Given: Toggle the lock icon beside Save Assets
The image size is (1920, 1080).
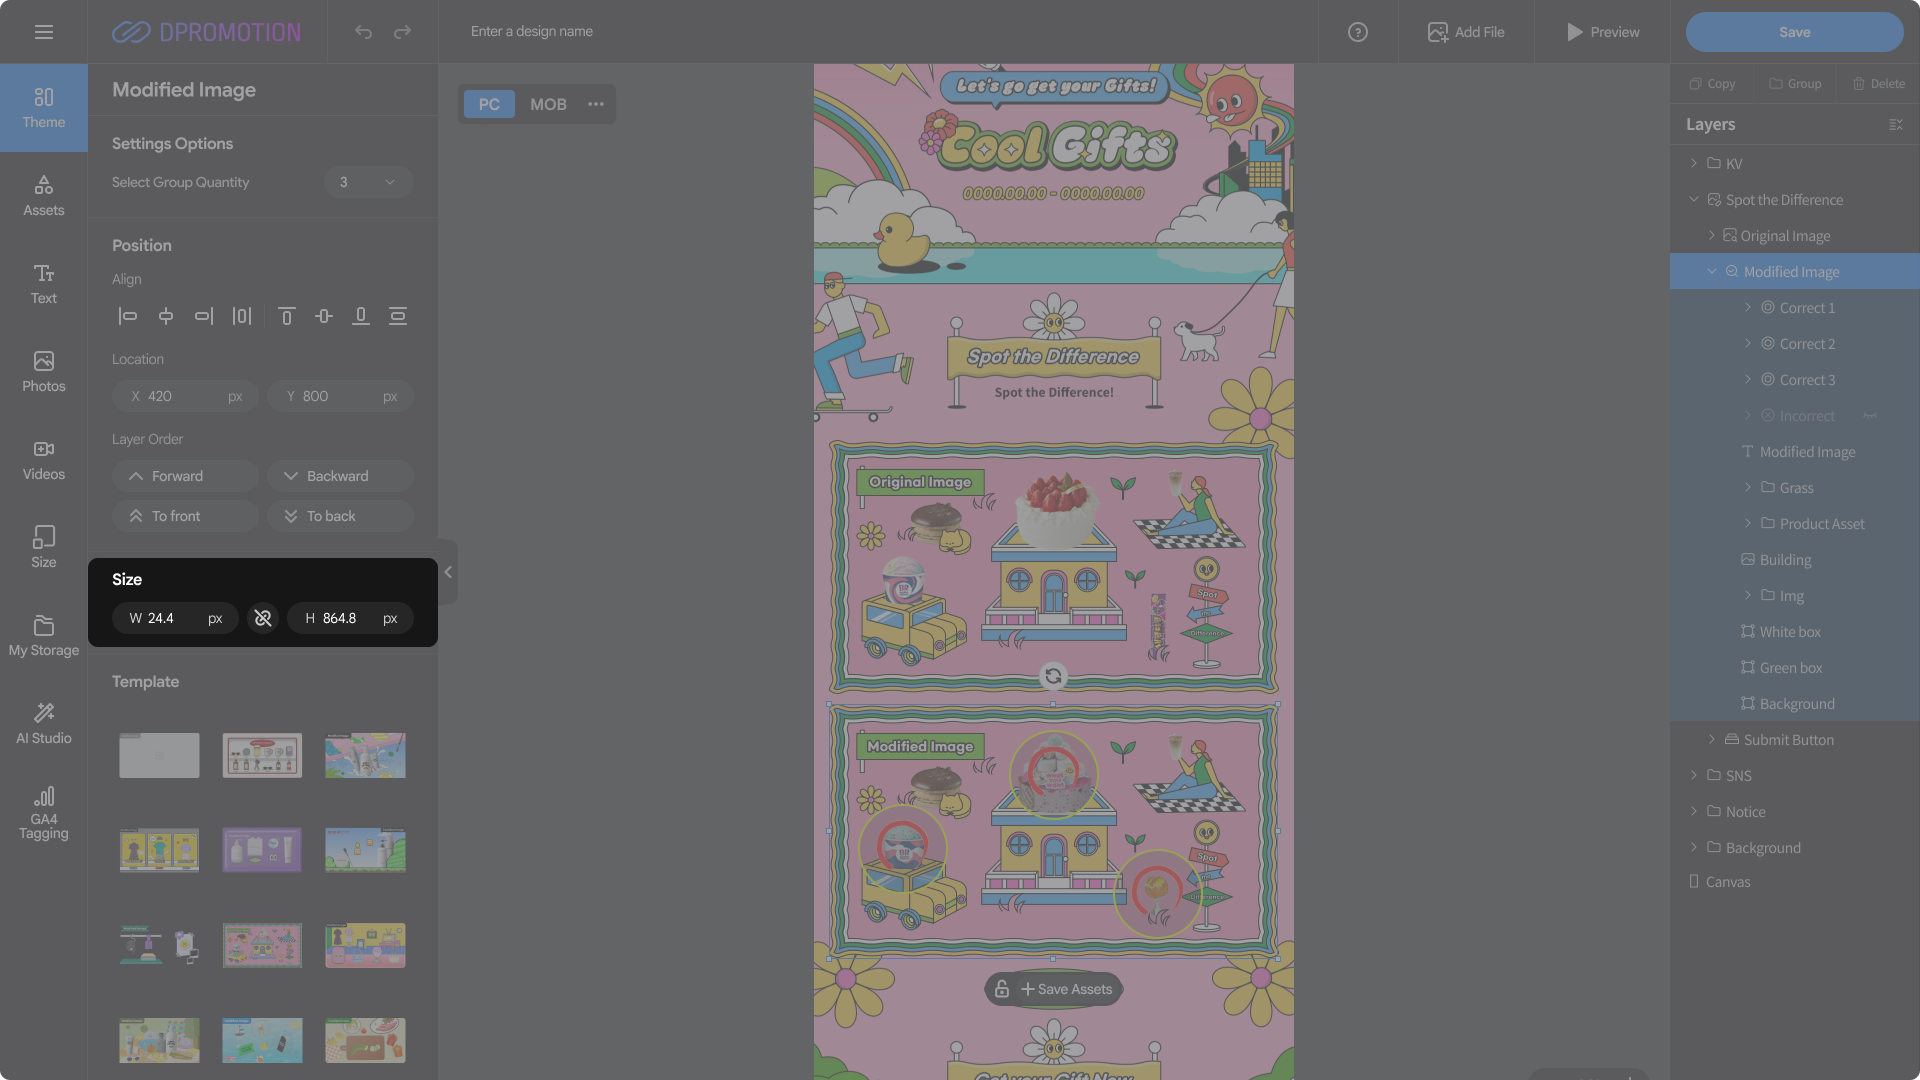Looking at the screenshot, I should pyautogui.click(x=1001, y=989).
